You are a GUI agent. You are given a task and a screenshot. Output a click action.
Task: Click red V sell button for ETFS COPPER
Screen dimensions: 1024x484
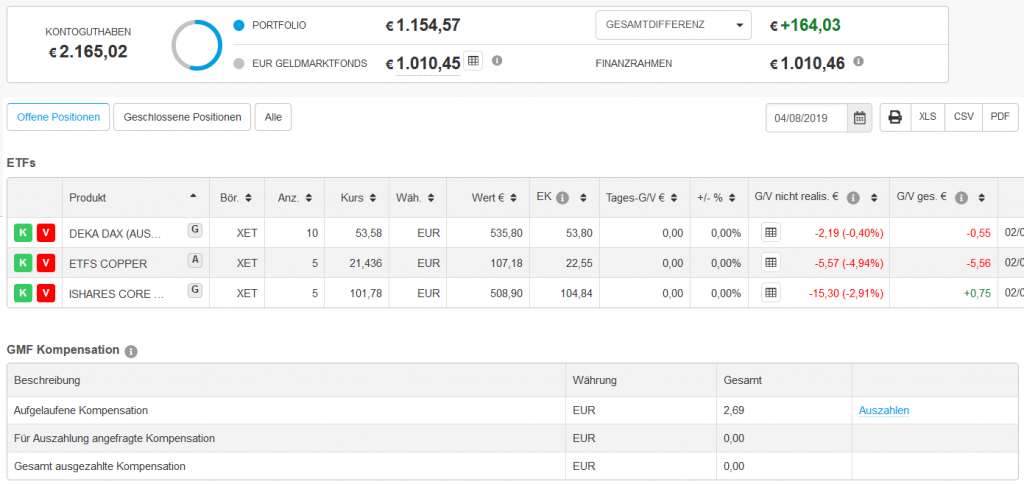coord(45,263)
